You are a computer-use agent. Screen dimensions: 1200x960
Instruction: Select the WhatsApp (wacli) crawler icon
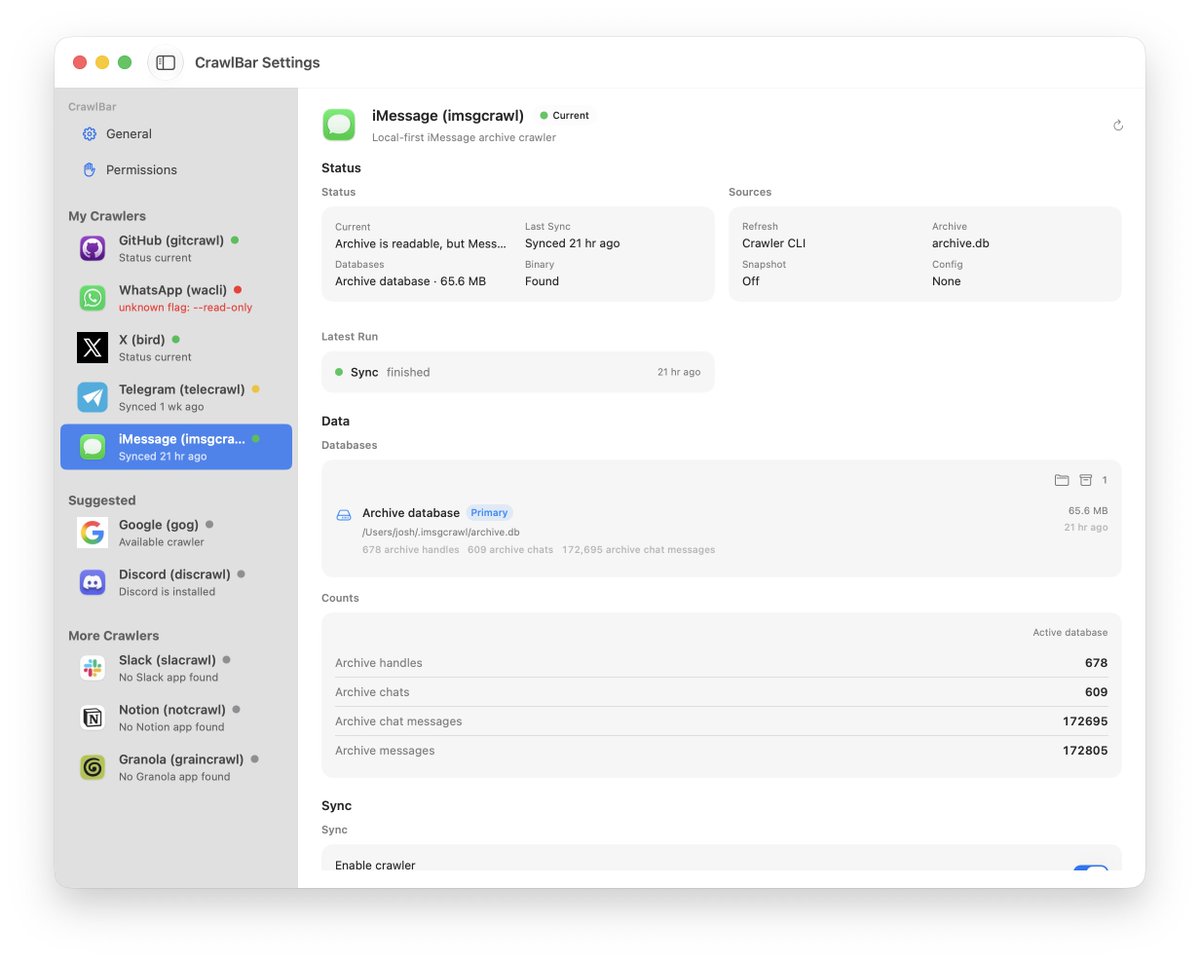tap(93, 298)
